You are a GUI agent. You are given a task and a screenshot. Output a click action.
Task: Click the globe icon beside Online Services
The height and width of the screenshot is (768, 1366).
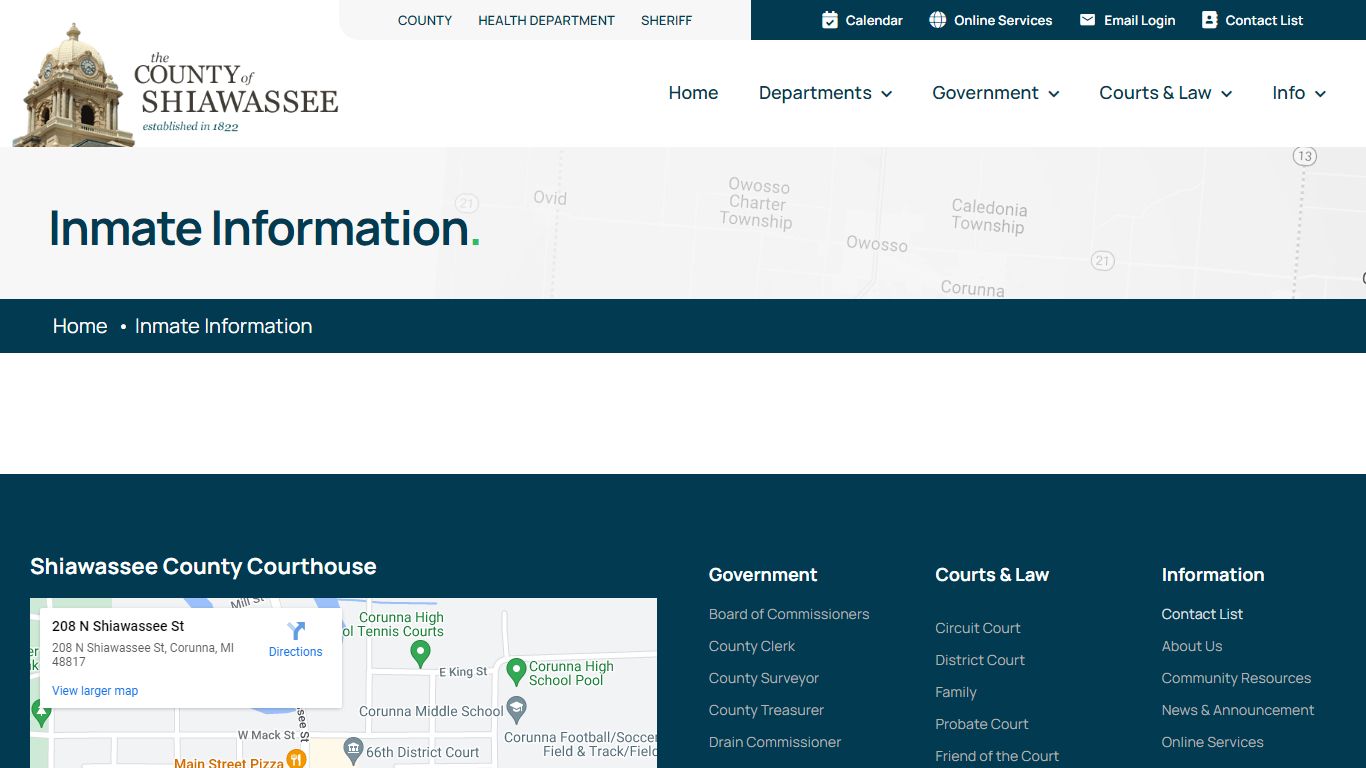pos(938,20)
